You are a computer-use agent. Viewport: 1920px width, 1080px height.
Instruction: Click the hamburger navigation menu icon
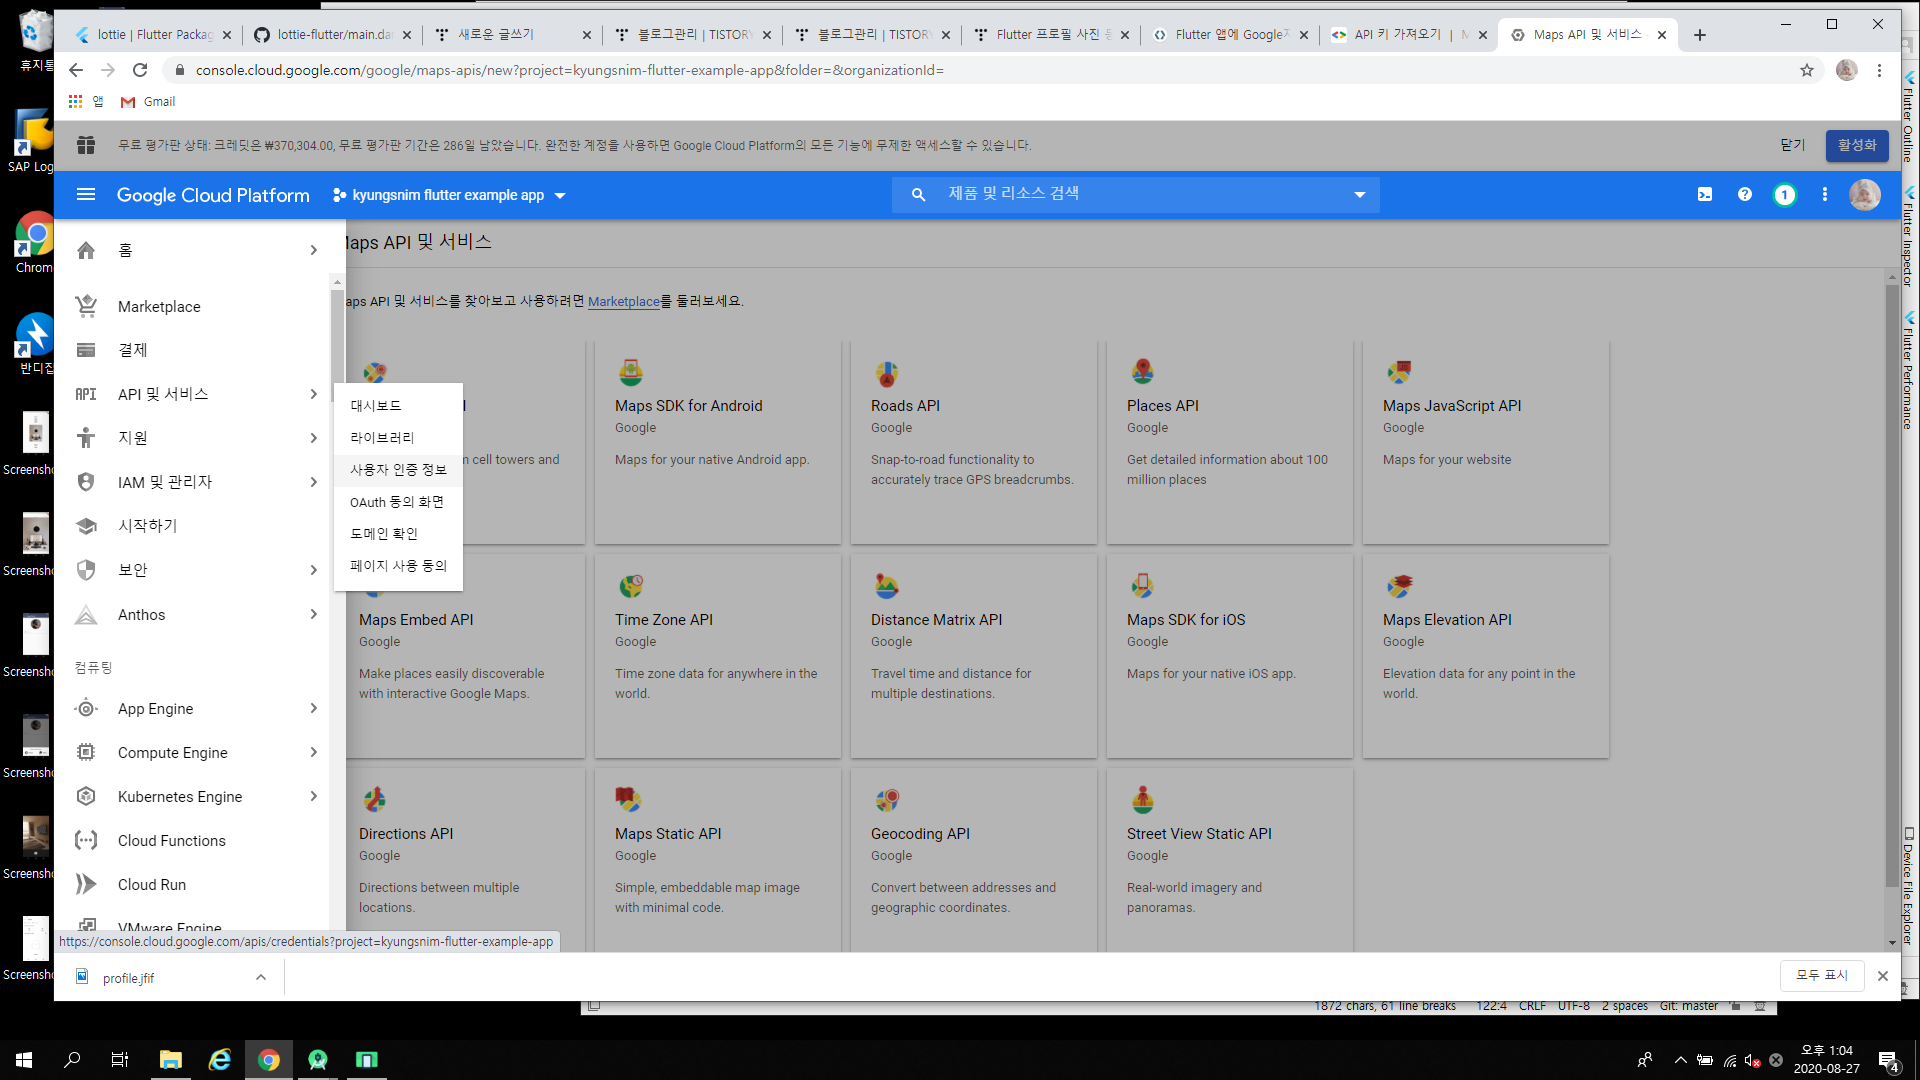click(x=86, y=195)
